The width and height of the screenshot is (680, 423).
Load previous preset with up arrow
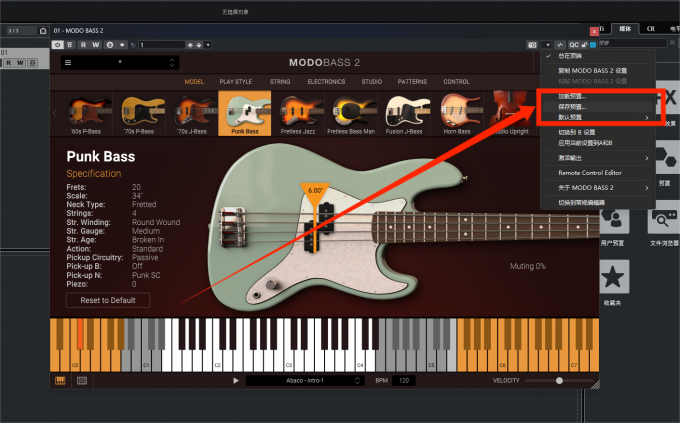click(190, 45)
